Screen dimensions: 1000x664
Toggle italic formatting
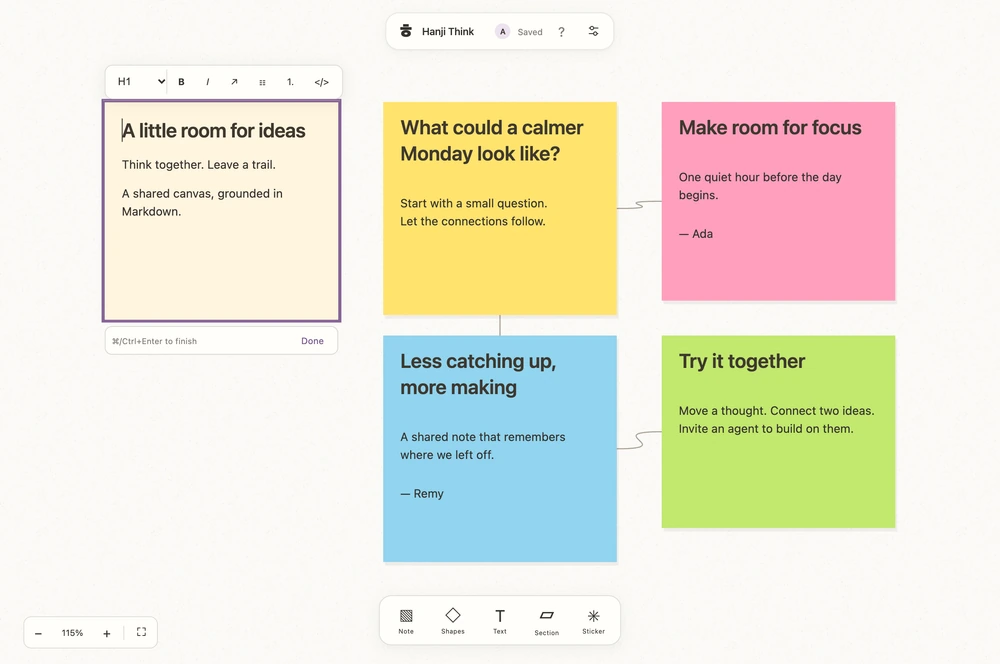[208, 82]
